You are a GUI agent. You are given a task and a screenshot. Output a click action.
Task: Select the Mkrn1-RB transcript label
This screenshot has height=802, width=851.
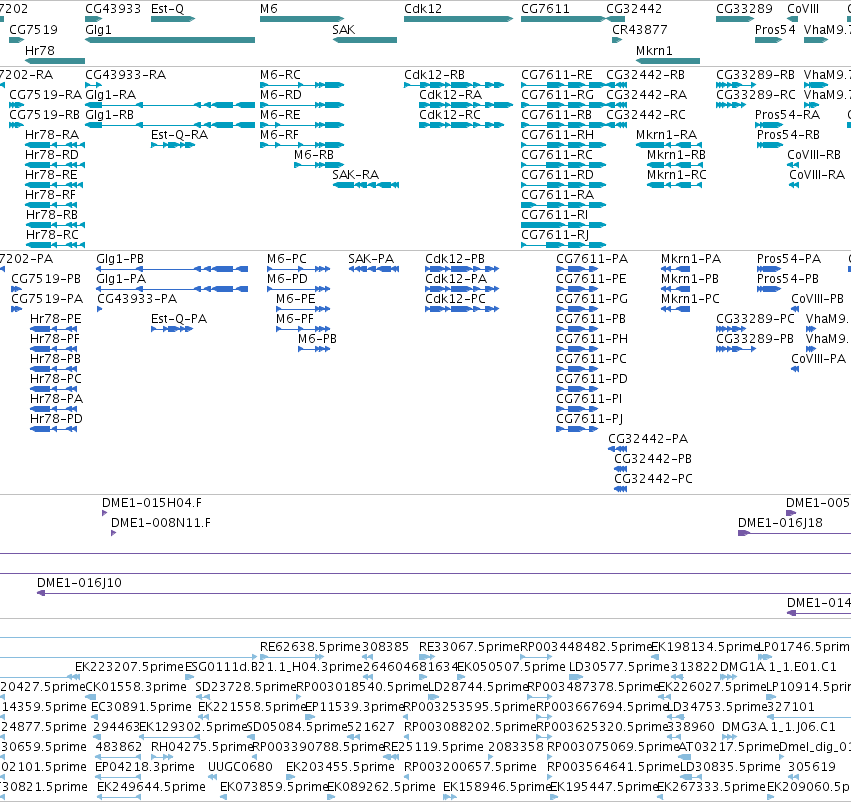676,155
